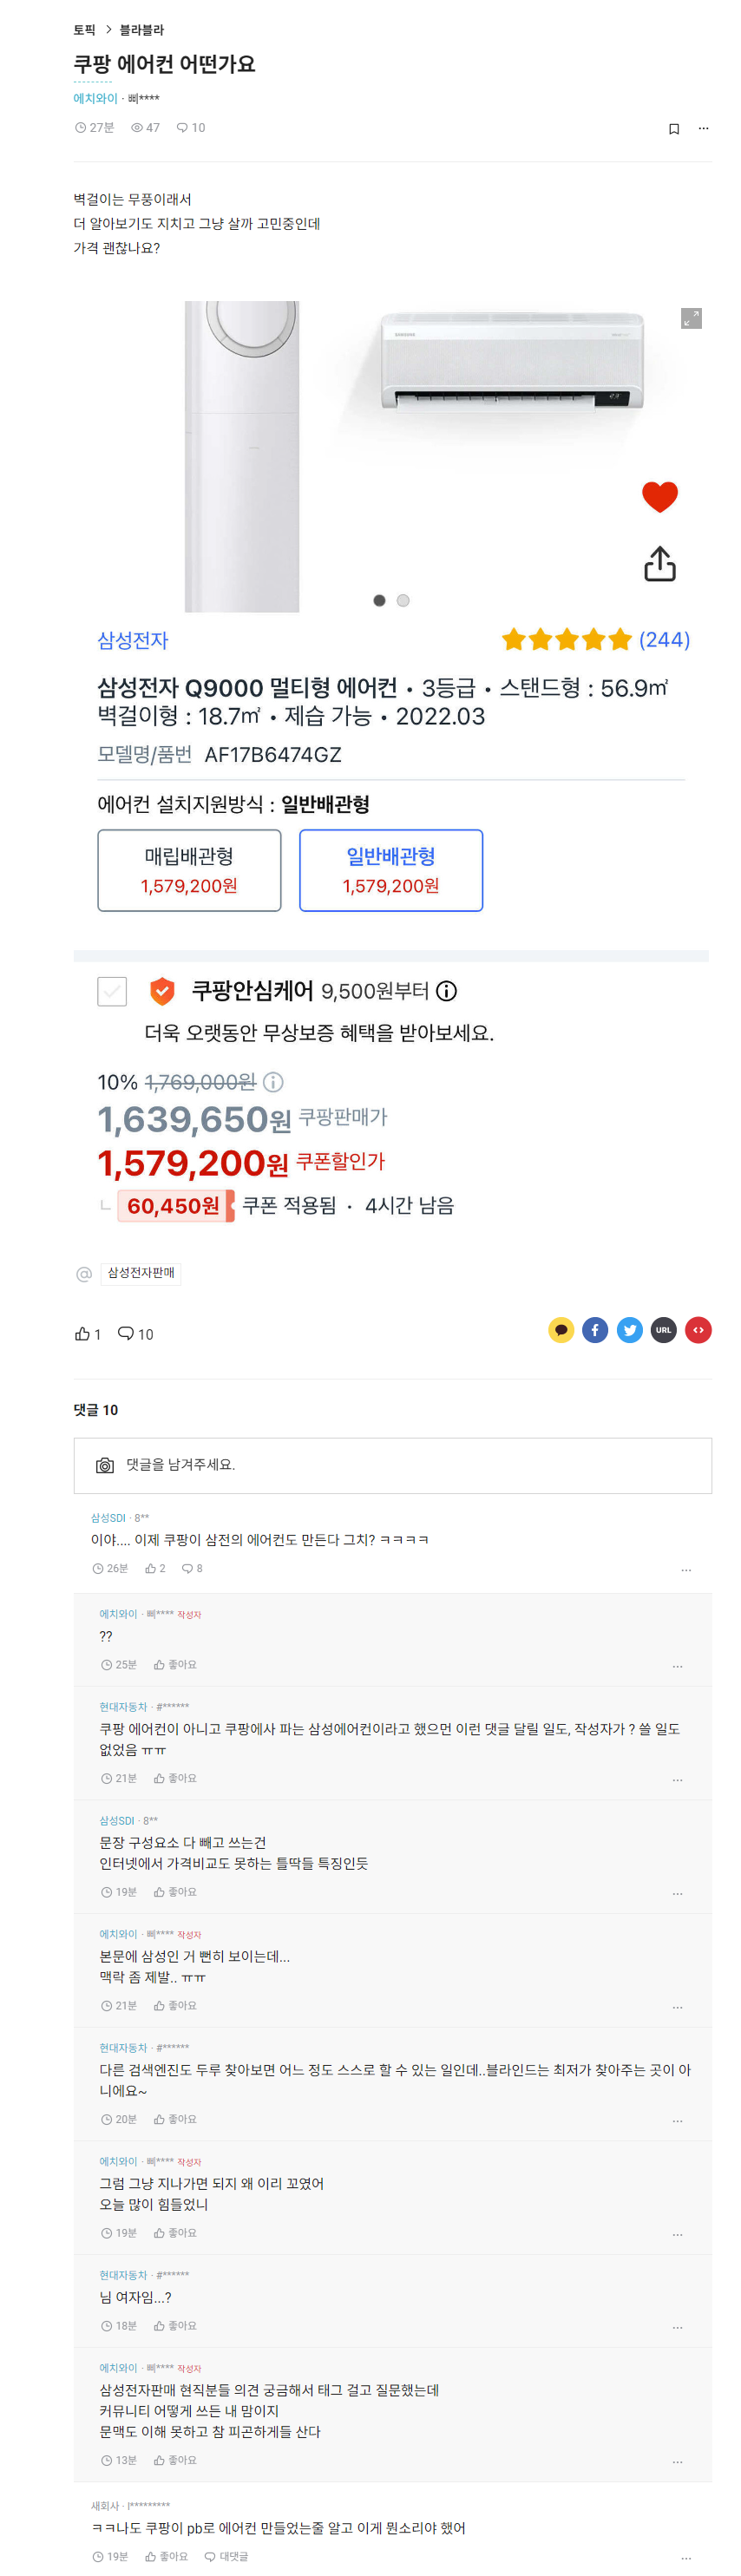Open the post's more options menu
741x2576 pixels.
point(703,129)
